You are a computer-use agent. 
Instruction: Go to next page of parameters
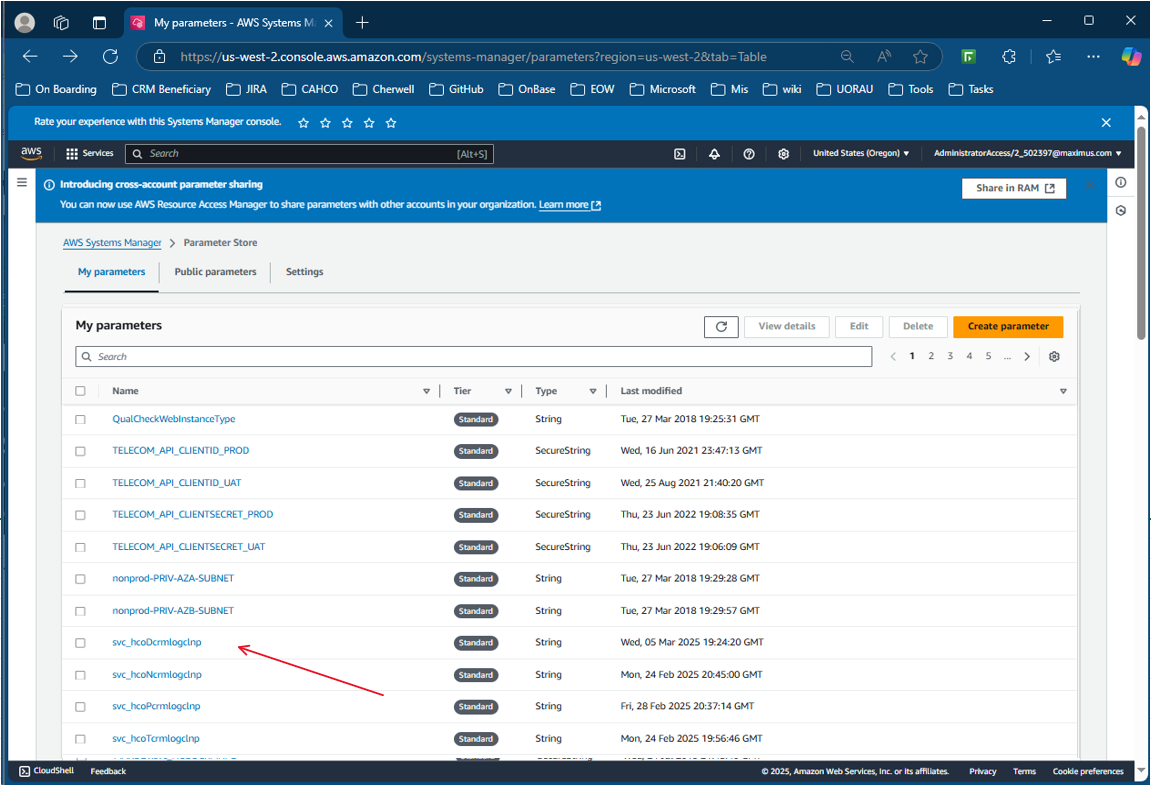coord(1027,356)
